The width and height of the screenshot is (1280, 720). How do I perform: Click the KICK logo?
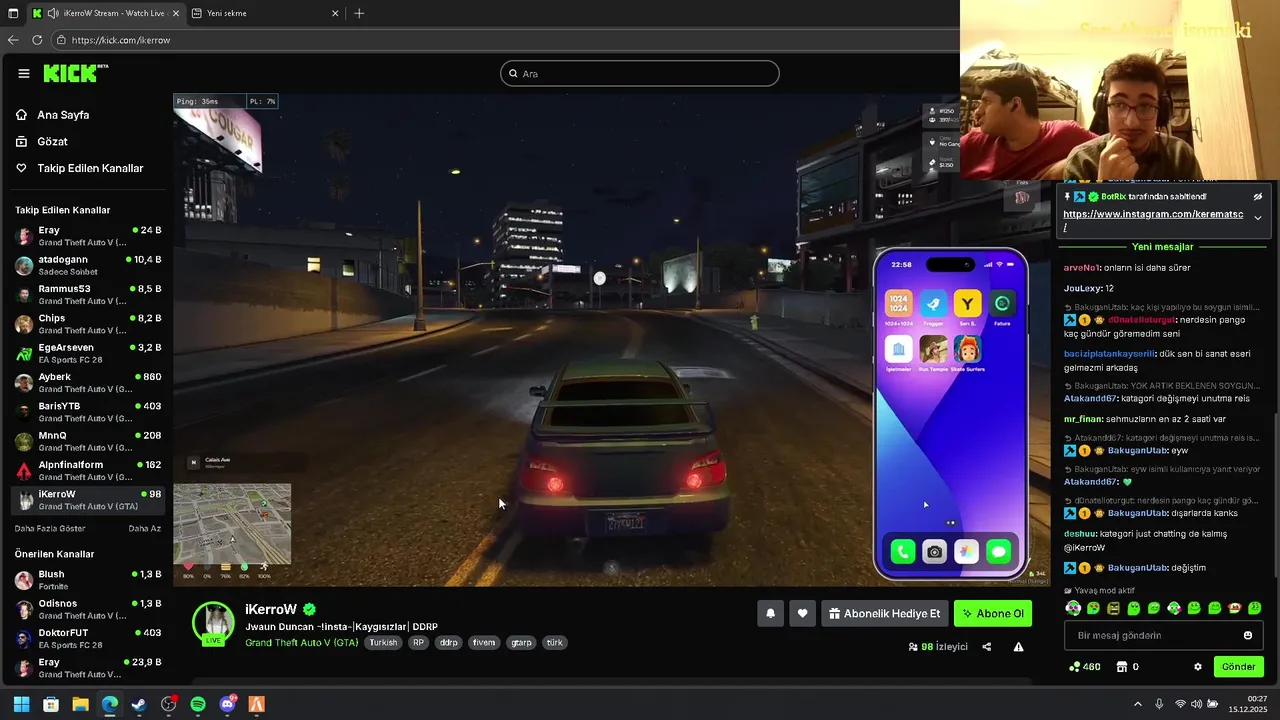(75, 73)
